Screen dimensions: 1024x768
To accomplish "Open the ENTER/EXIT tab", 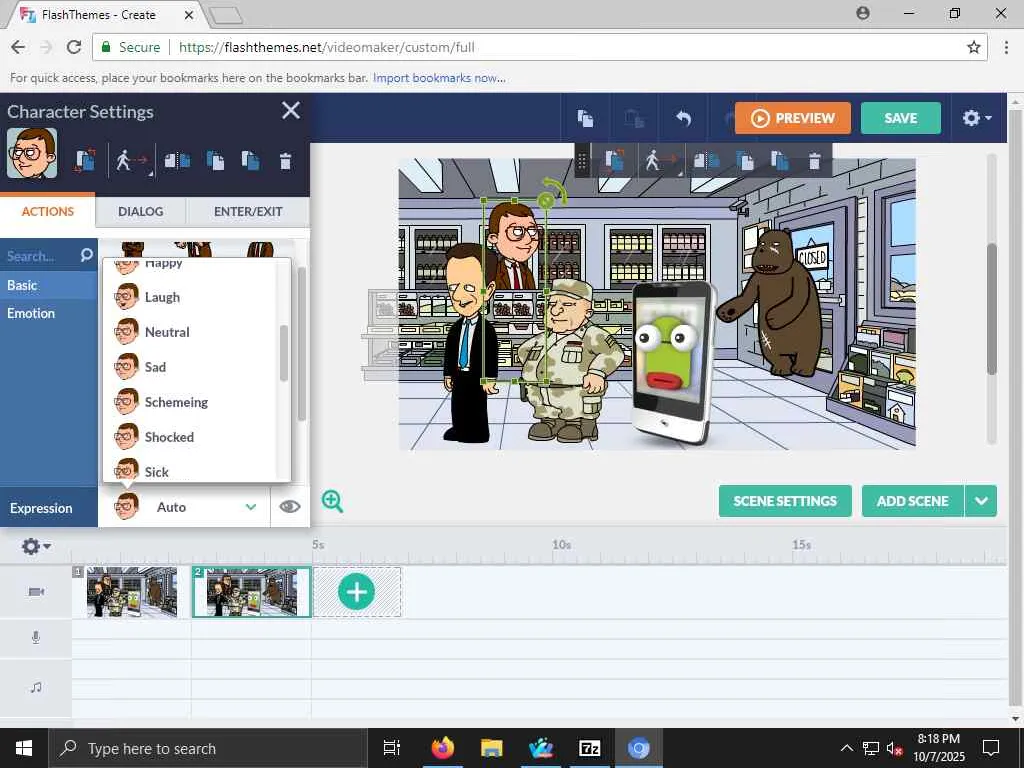I will (x=248, y=212).
